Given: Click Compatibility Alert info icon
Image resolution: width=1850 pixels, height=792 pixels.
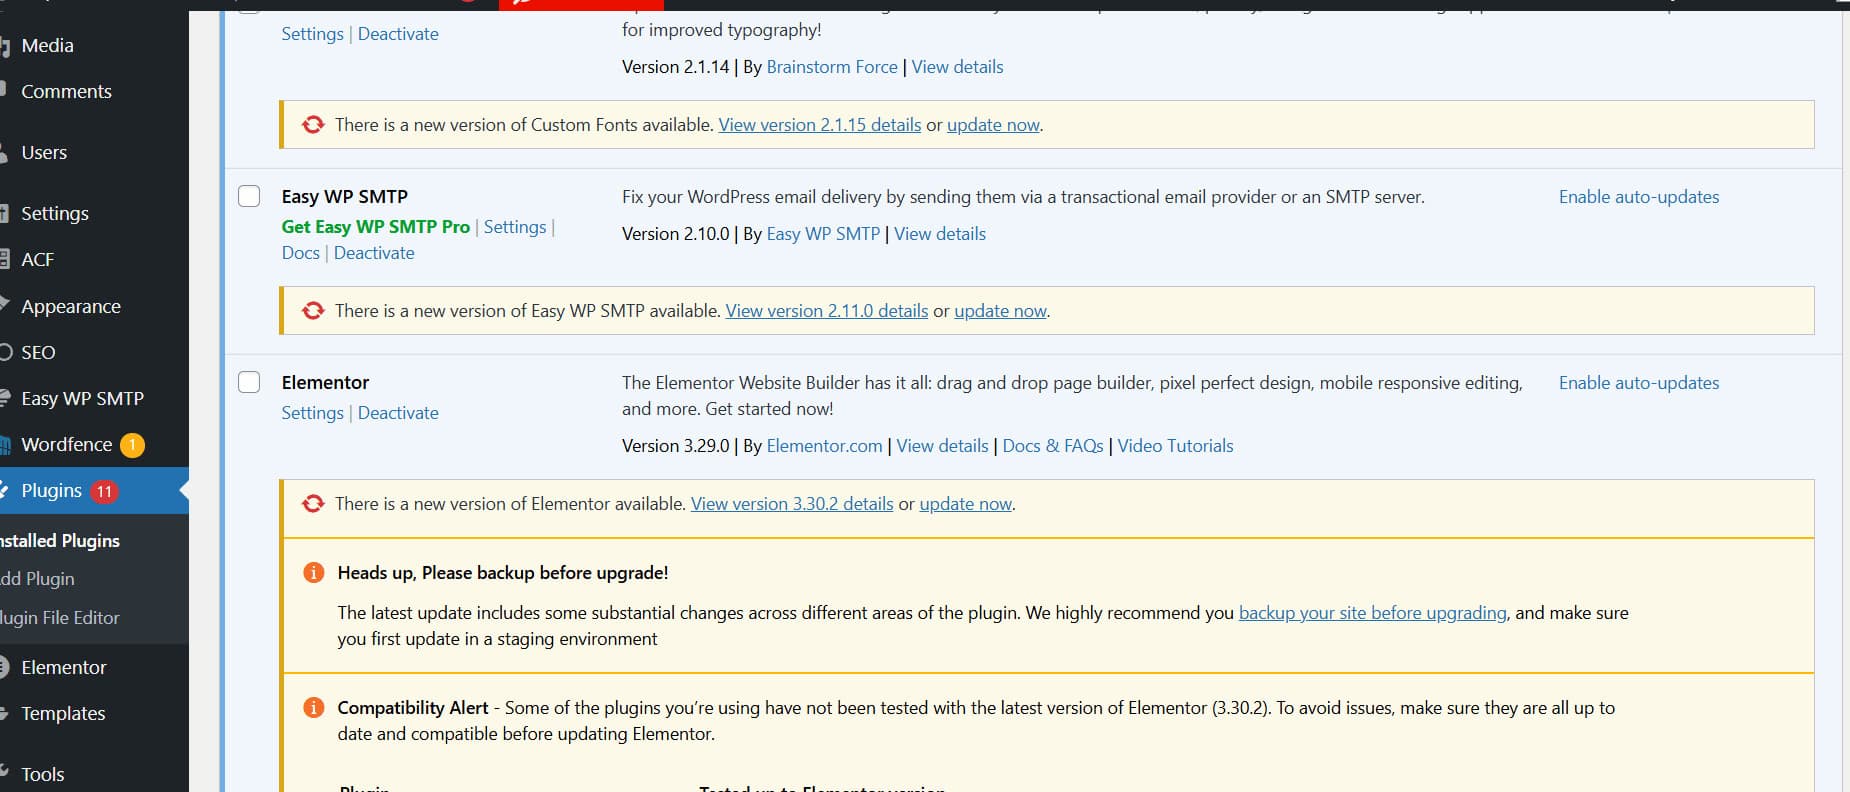Looking at the screenshot, I should [313, 707].
